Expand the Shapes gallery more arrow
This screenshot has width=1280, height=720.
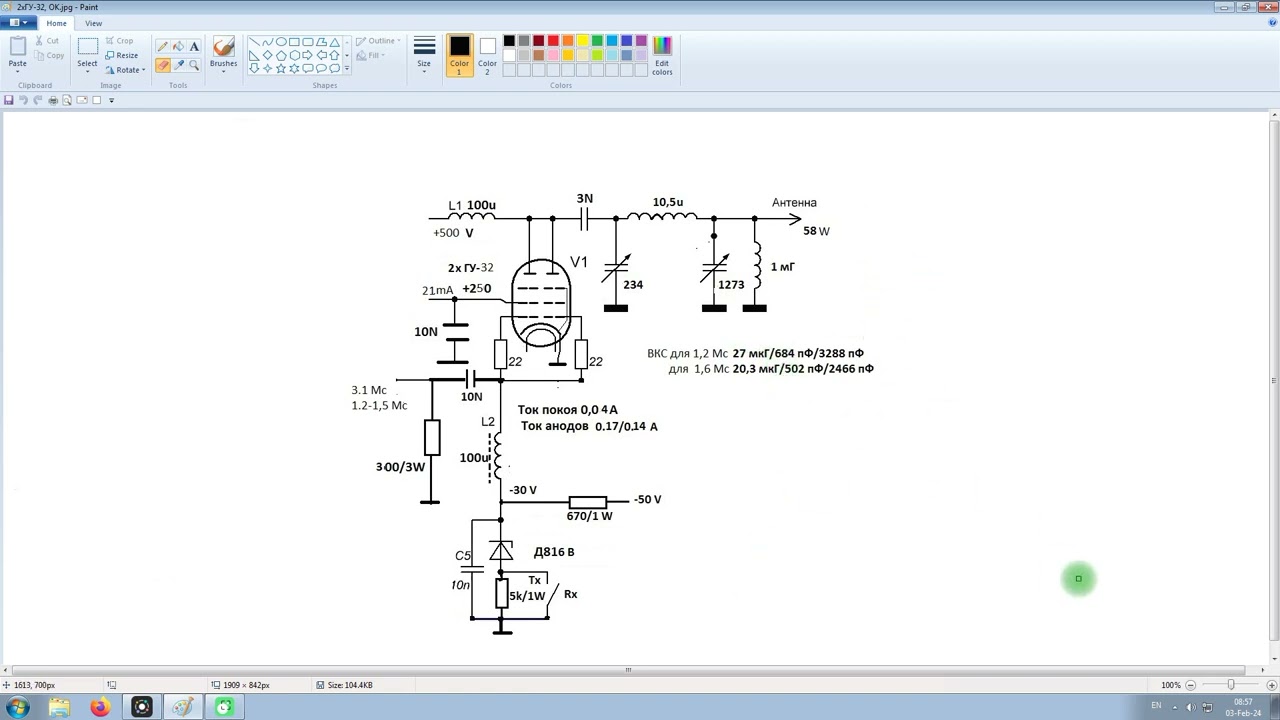coord(347,68)
